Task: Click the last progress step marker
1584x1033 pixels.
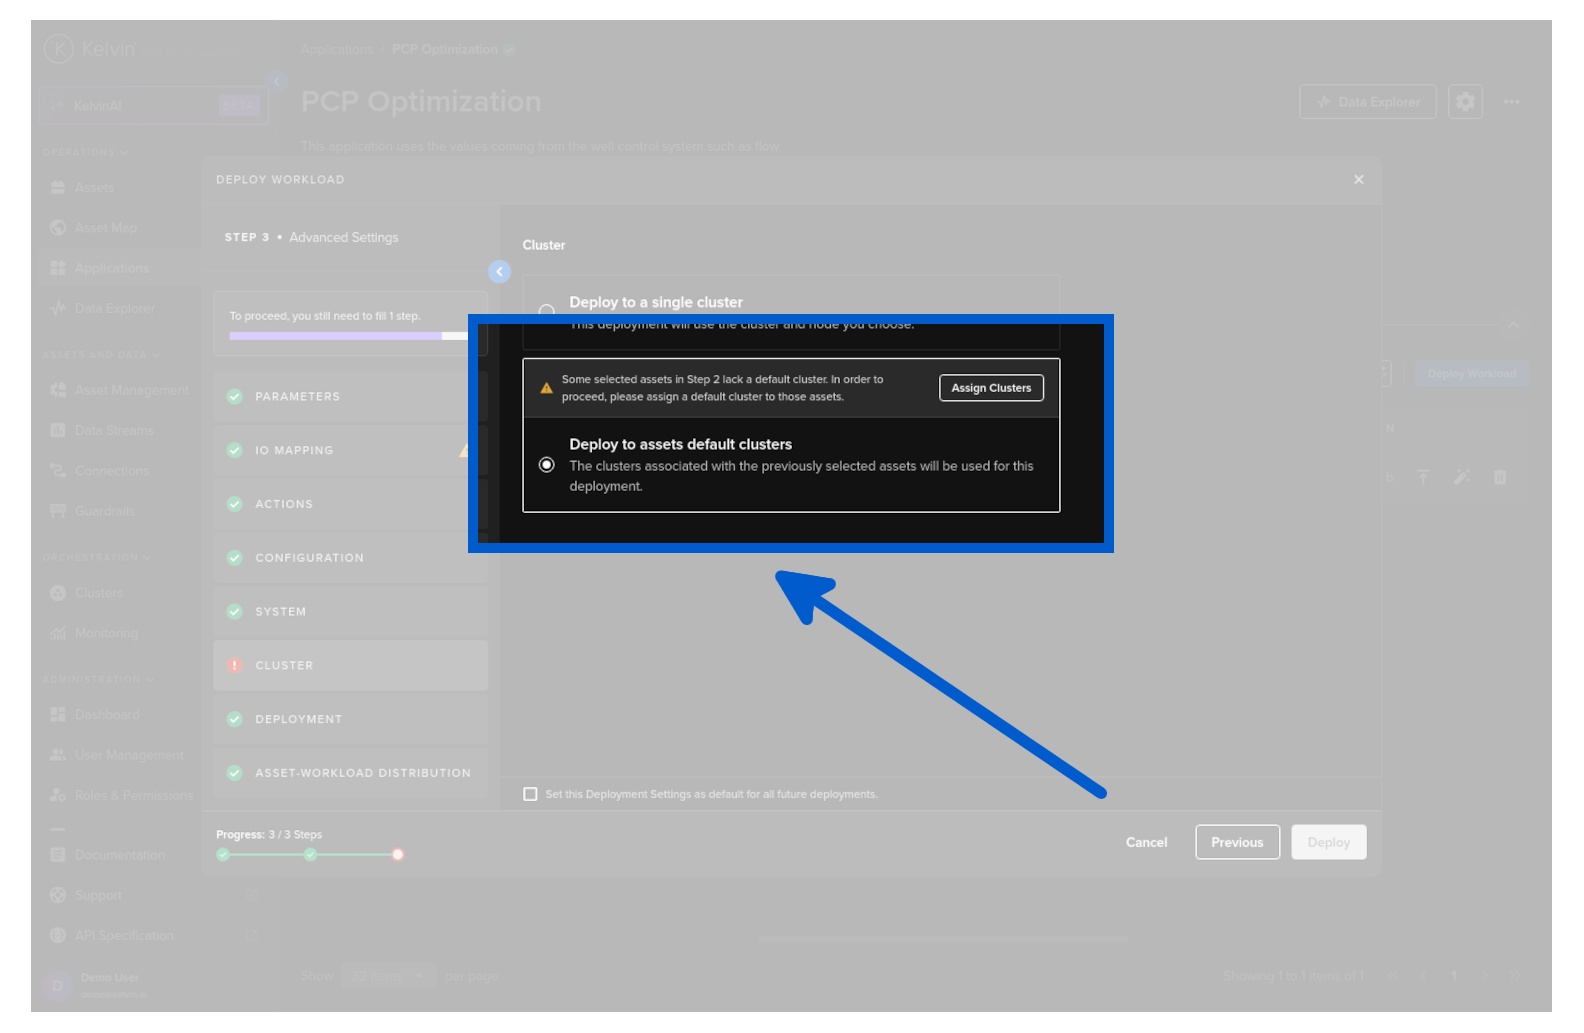Action: pos(398,854)
